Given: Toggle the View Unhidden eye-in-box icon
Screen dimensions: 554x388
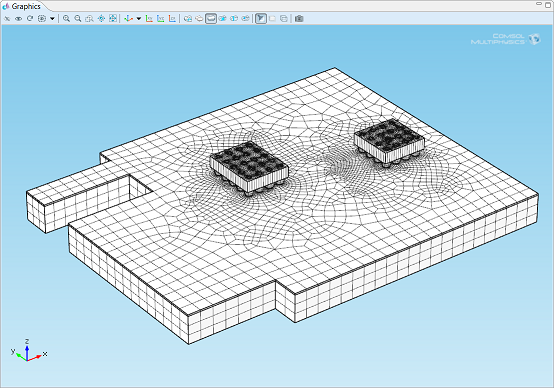Looking at the screenshot, I should point(42,19).
